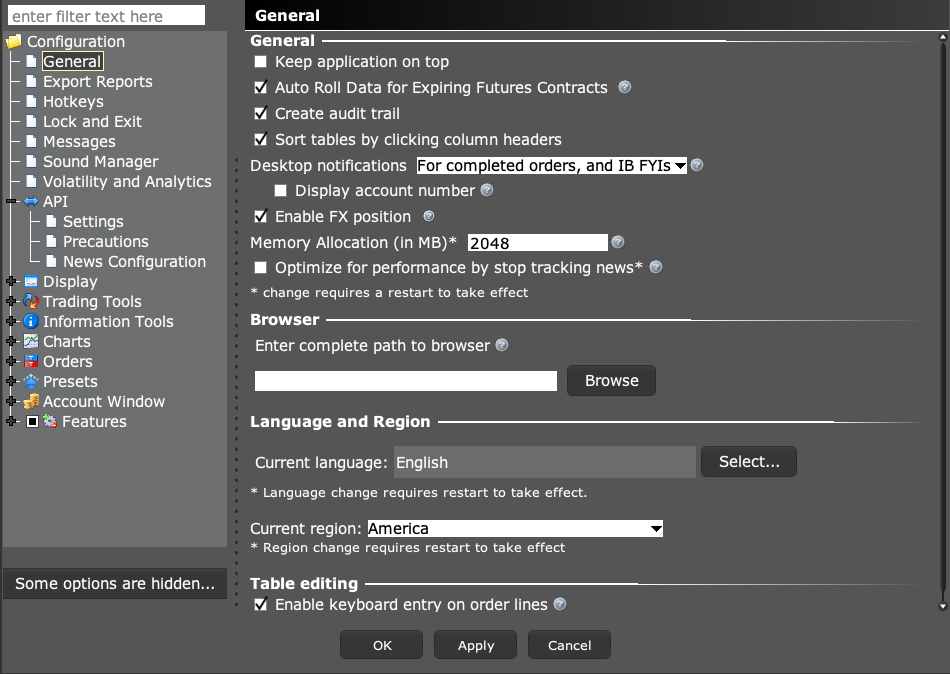Collapse the API tree node

pyautogui.click(x=11, y=201)
